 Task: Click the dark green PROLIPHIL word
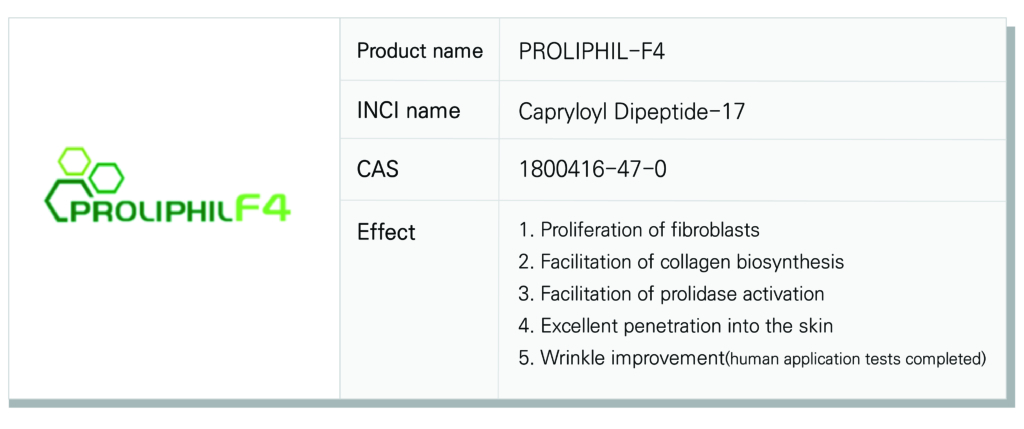(150, 212)
